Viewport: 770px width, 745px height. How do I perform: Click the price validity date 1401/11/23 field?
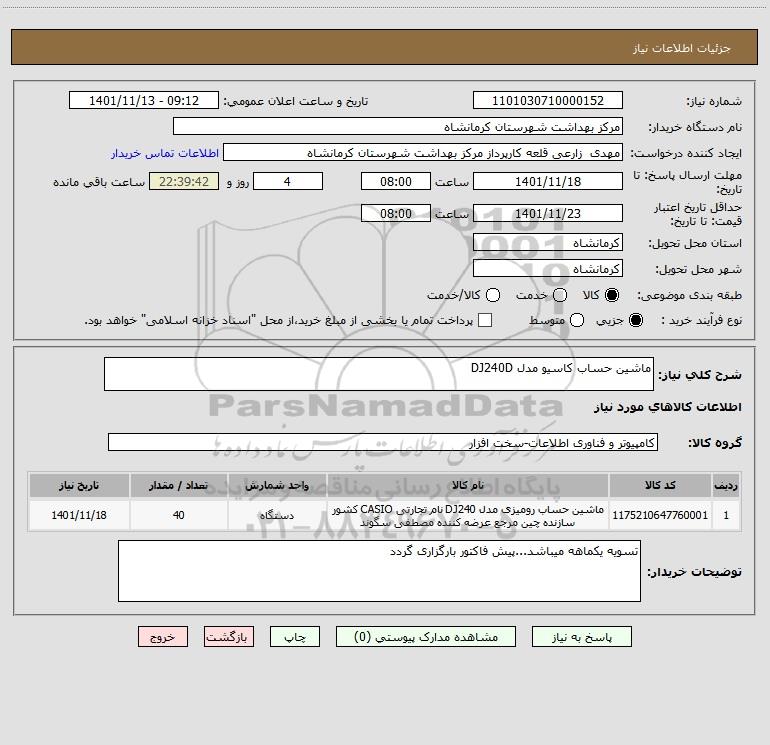[548, 213]
